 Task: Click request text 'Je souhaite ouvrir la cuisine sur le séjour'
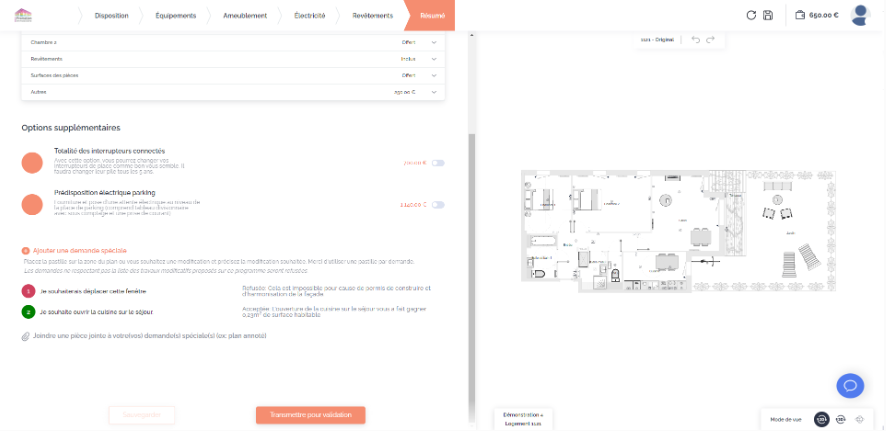click(x=96, y=312)
